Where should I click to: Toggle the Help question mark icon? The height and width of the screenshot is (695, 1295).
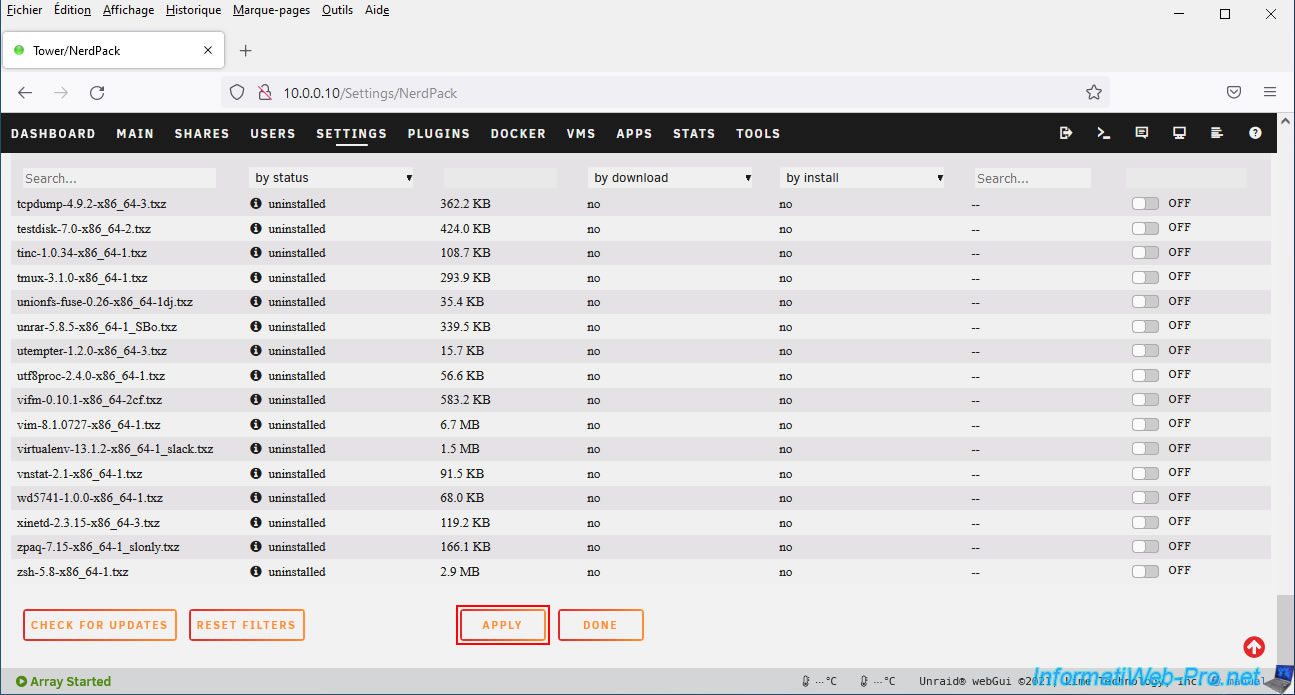click(x=1255, y=133)
